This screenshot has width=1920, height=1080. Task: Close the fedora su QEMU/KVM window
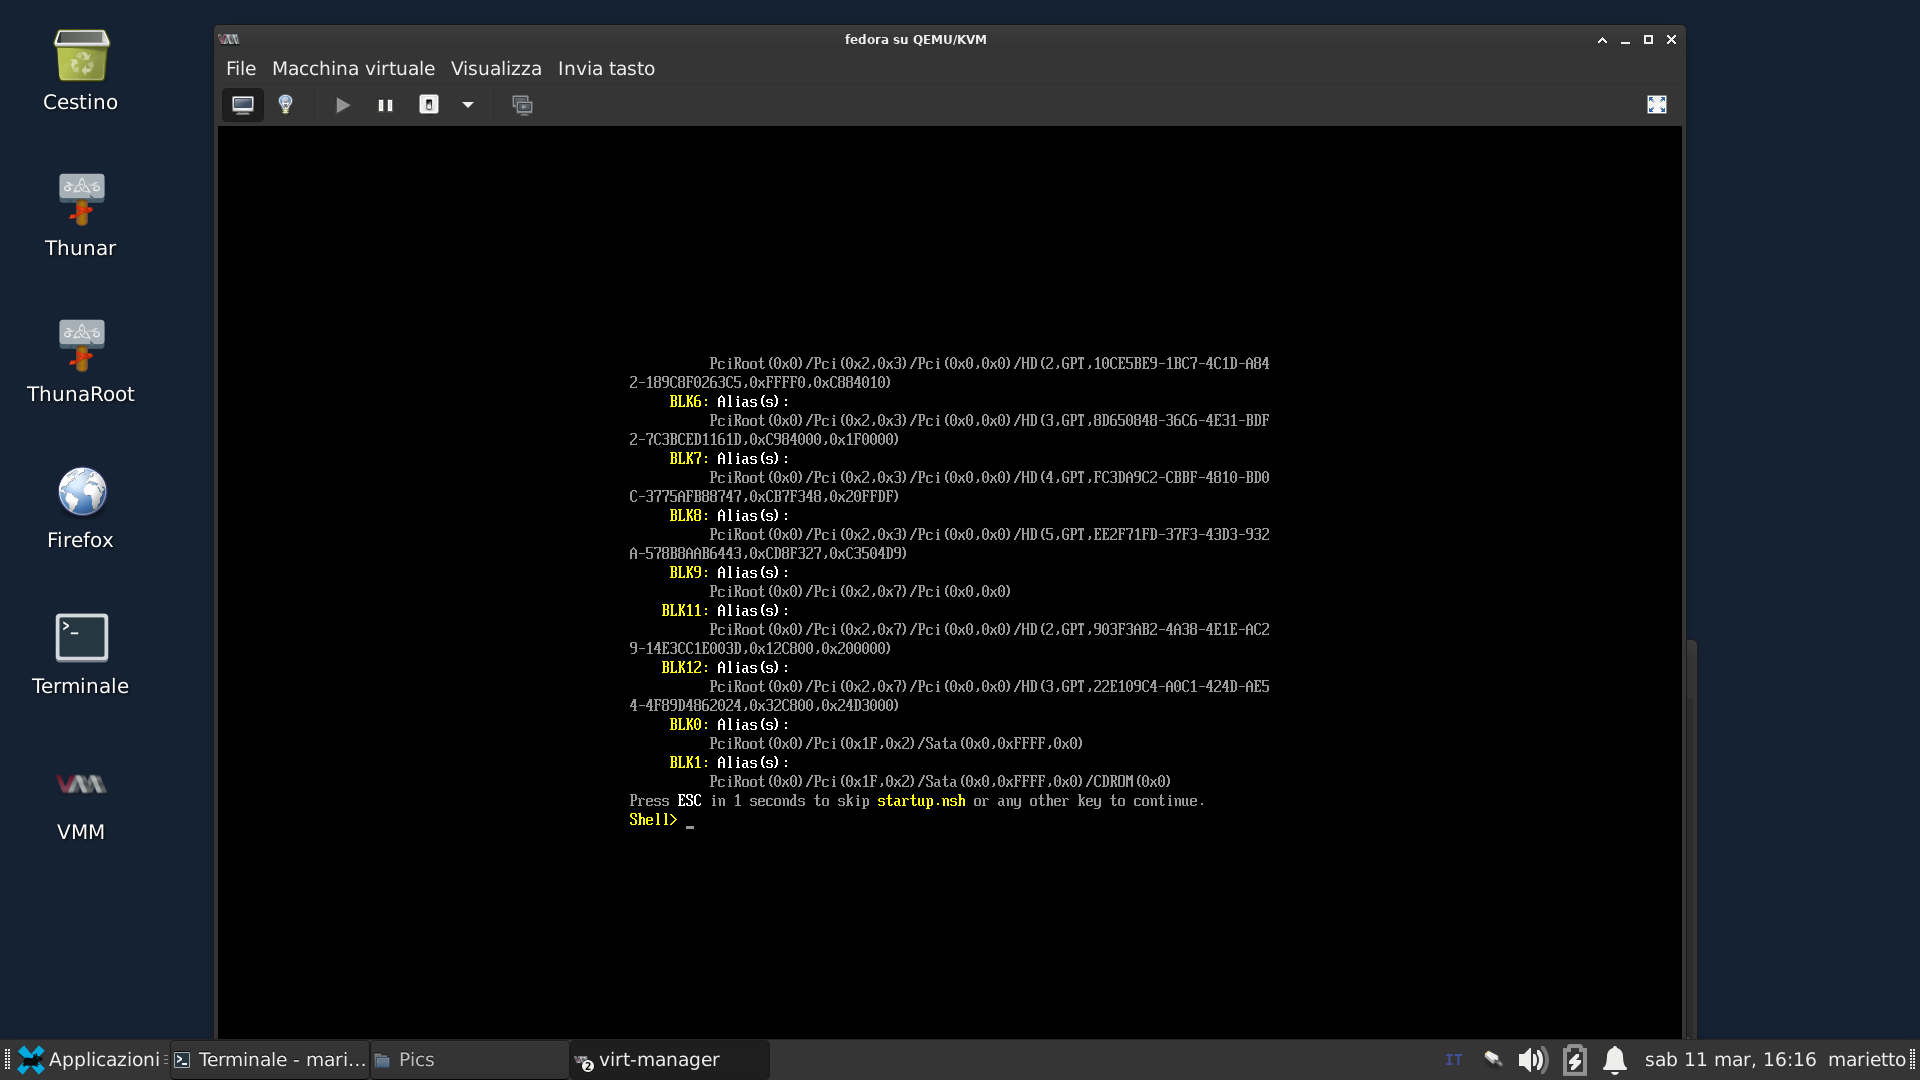point(1671,40)
